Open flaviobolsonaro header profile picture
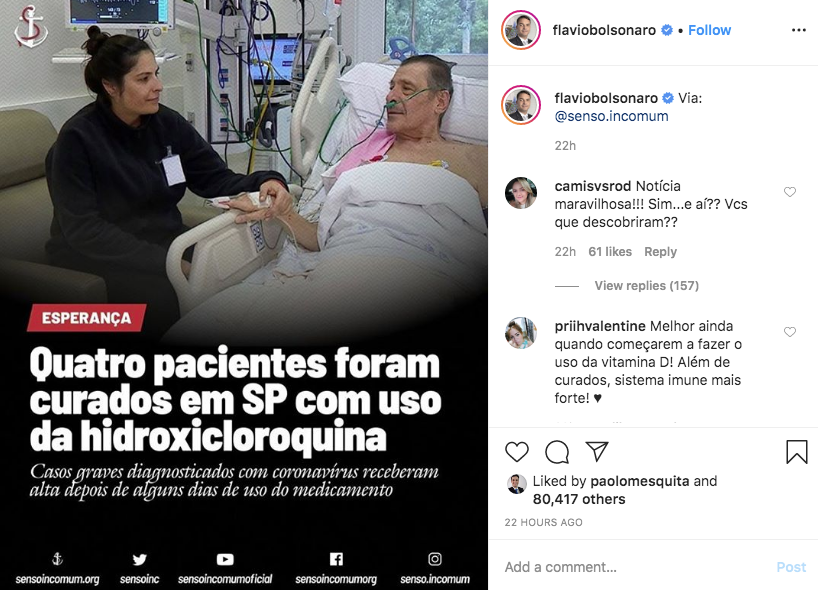The height and width of the screenshot is (590, 818). point(521,30)
